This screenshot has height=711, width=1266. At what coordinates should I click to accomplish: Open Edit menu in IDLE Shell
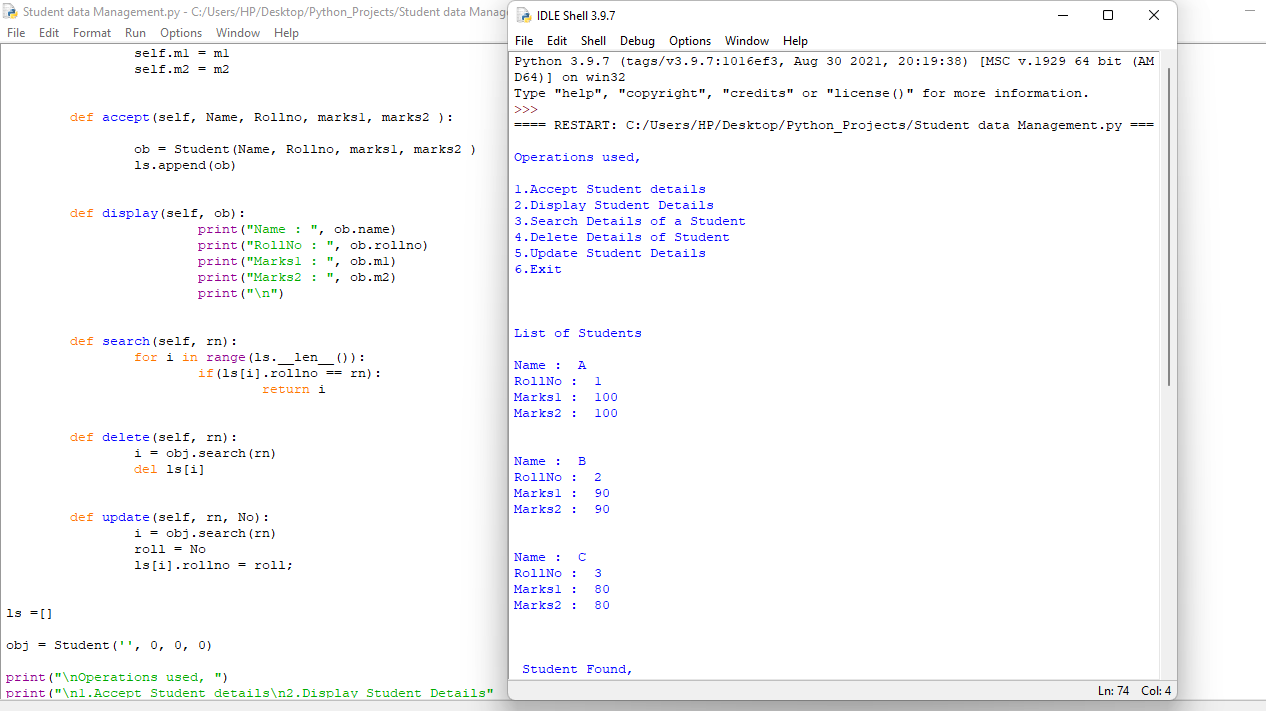tap(557, 41)
